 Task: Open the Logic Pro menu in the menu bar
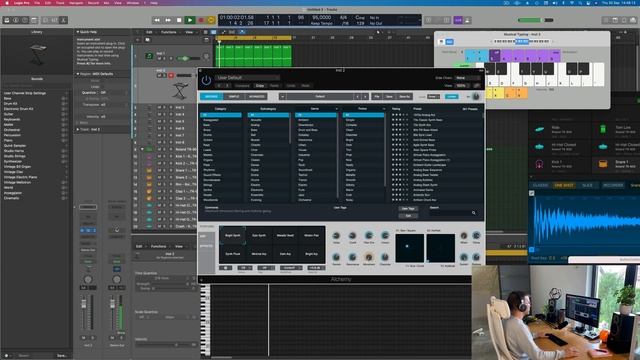coord(21,3)
